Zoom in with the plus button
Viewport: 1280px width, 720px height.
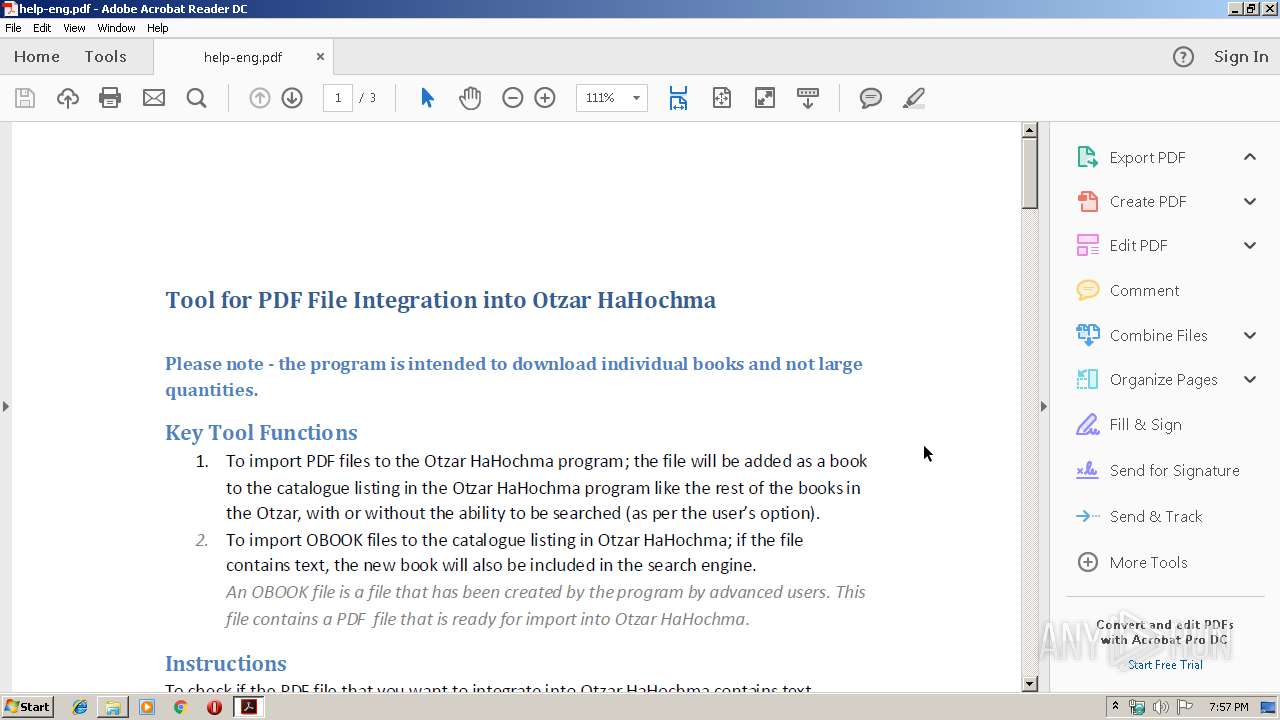[x=545, y=98]
